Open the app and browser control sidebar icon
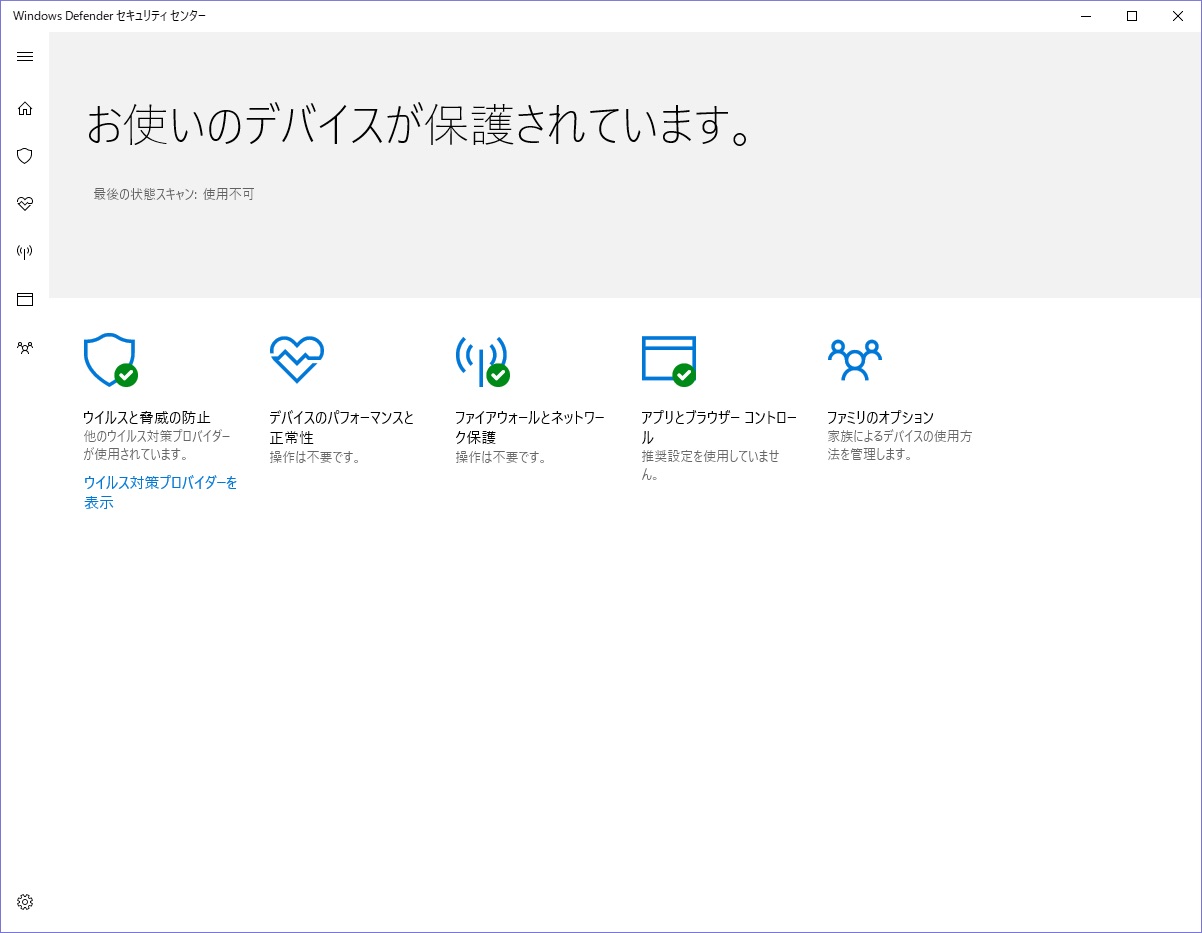 pos(25,299)
